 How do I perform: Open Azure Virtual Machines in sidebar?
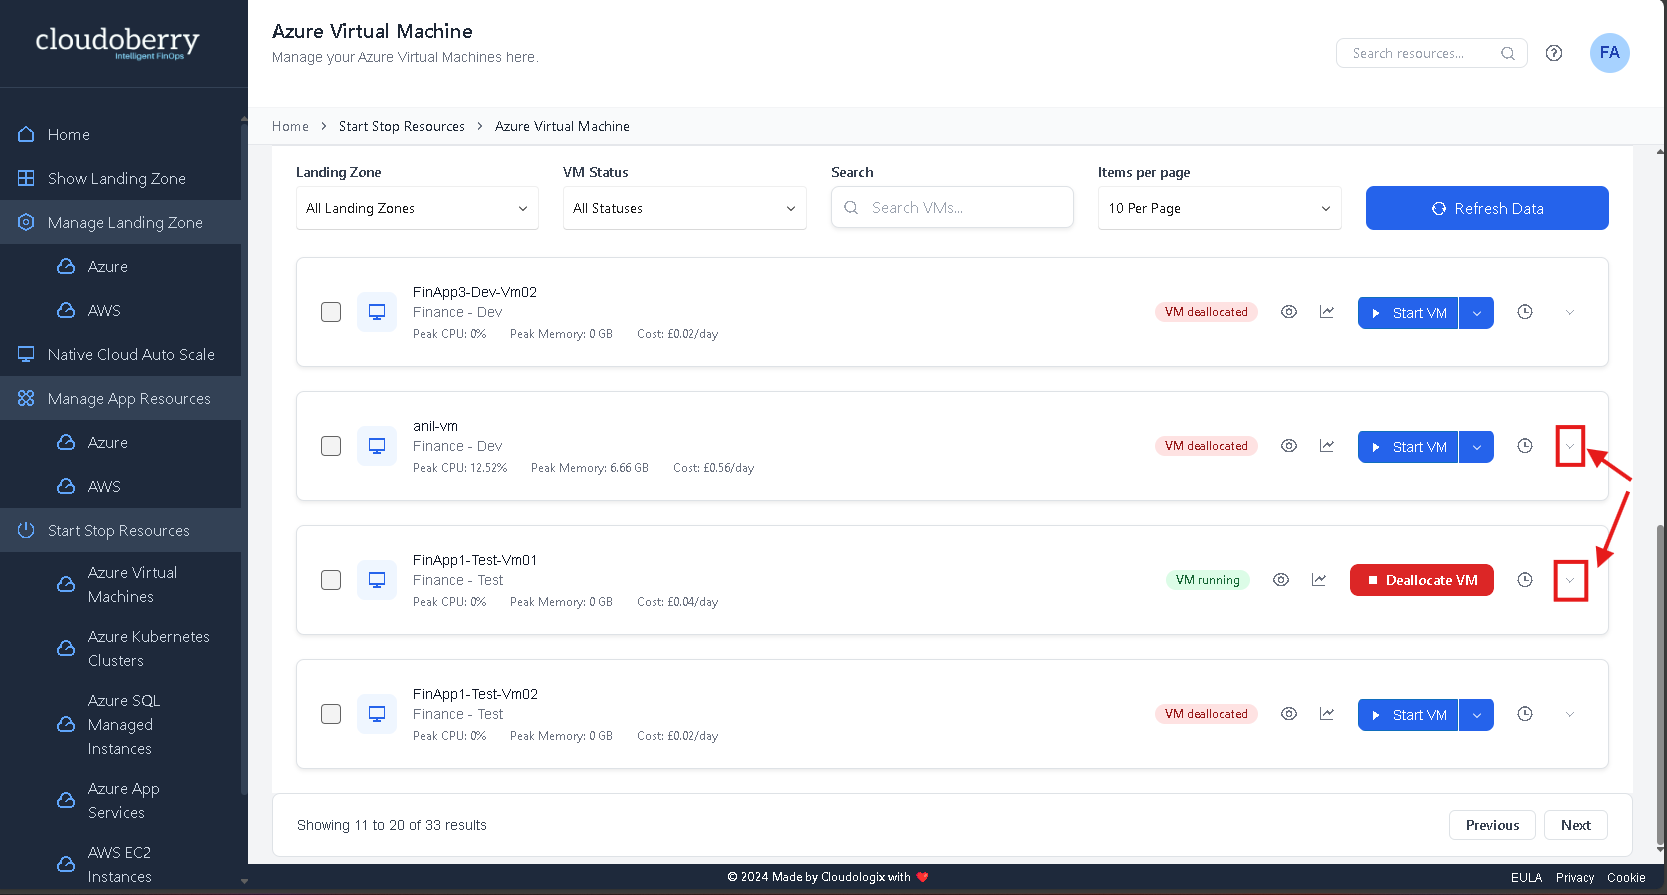click(120, 584)
